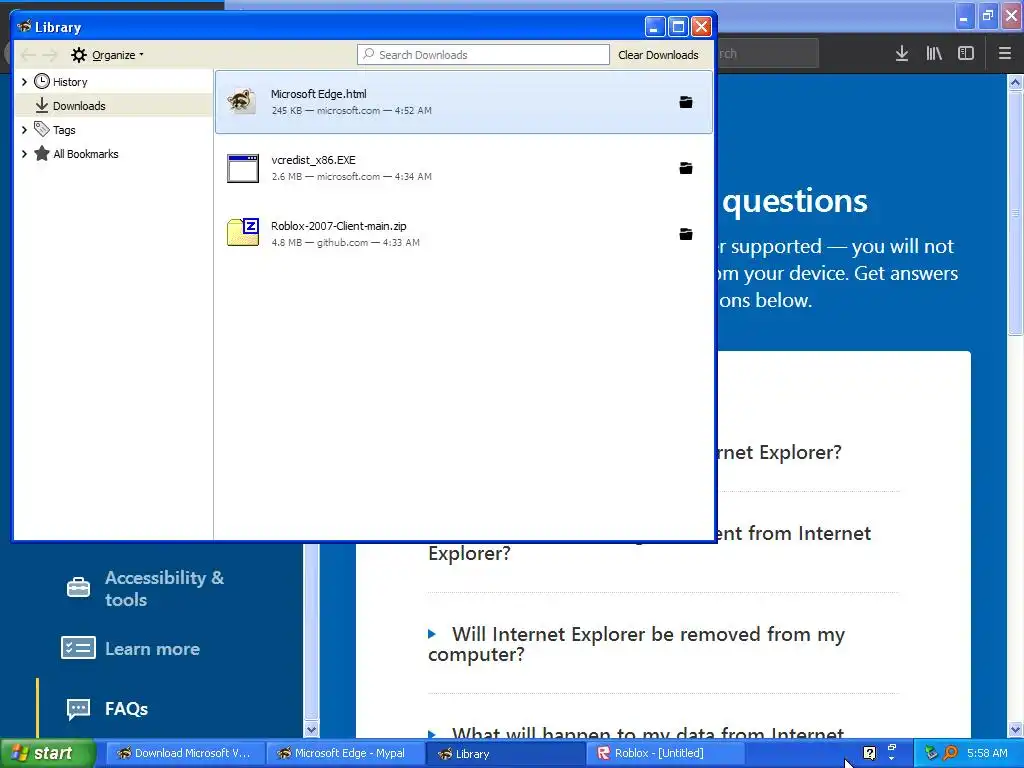Screen dimensions: 1024x768
Task: Toggle the browser sidebar icon
Action: coord(966,54)
